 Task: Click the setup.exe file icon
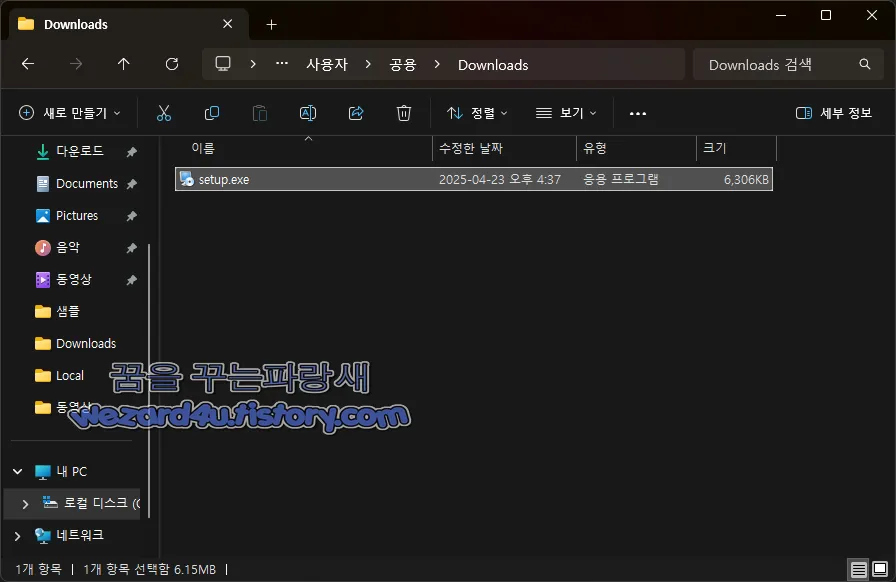(186, 179)
